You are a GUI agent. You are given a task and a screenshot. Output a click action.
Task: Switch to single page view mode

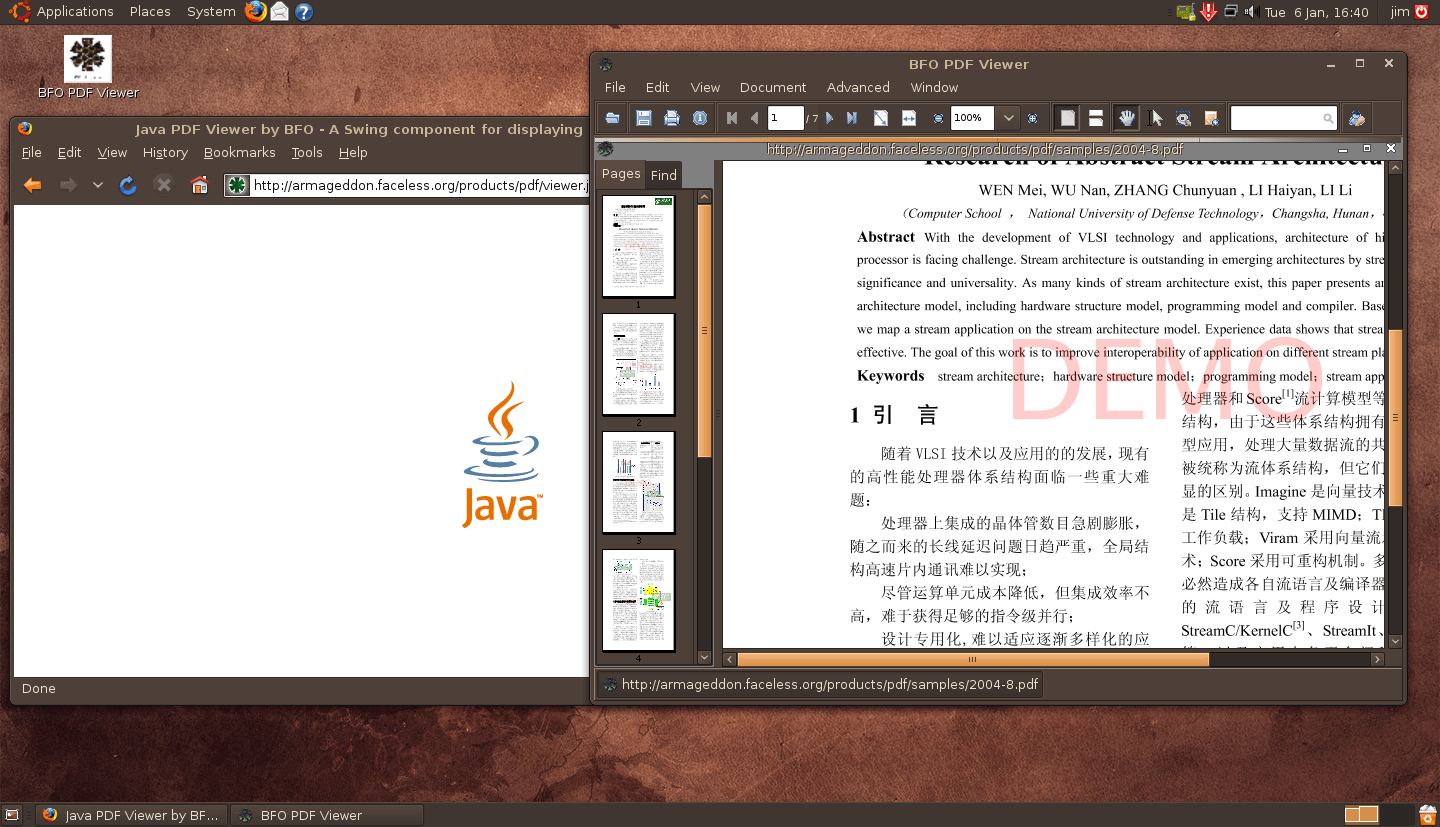coord(1066,117)
